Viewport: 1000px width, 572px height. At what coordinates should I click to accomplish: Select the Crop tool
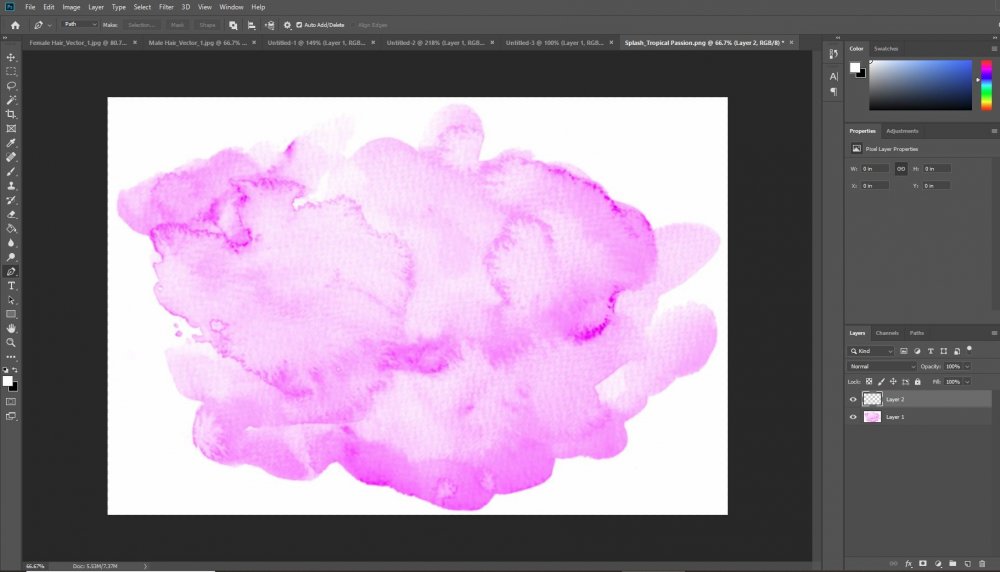coord(11,115)
